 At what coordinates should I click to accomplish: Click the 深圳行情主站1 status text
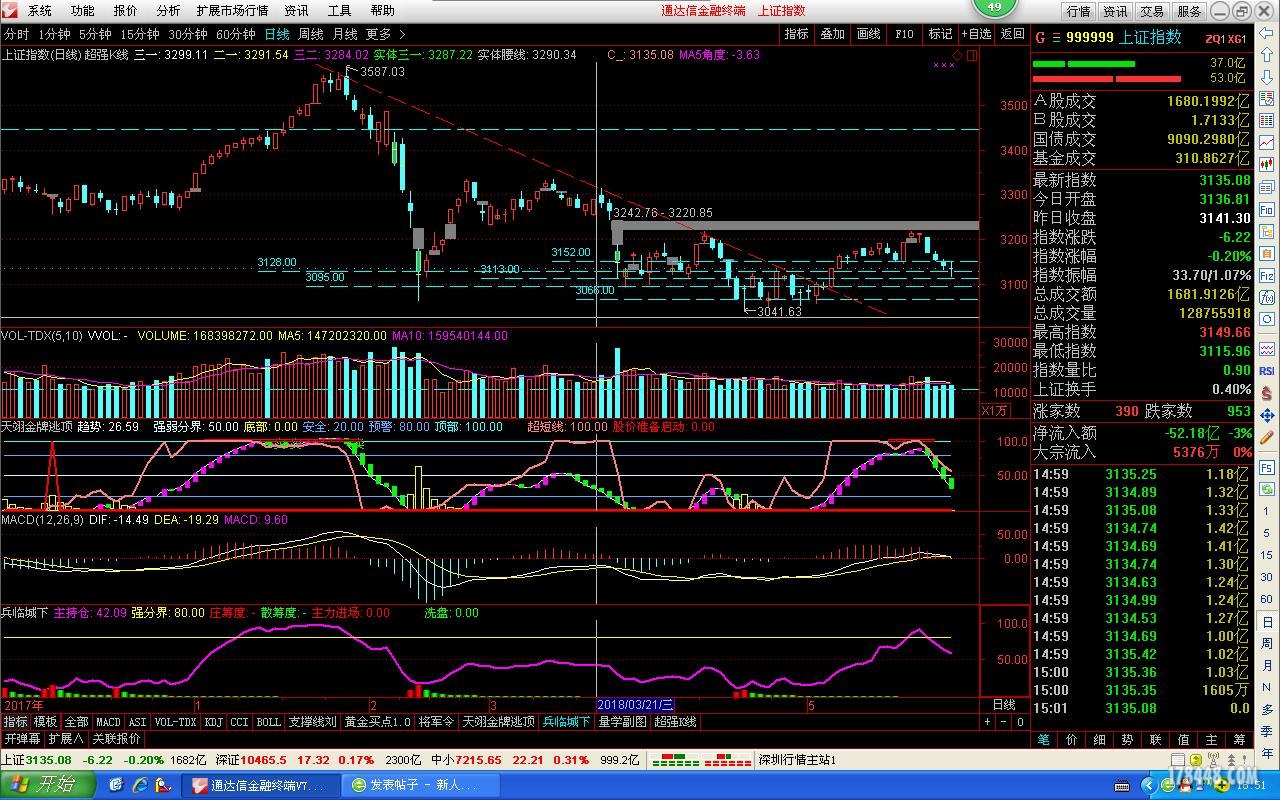[797, 760]
